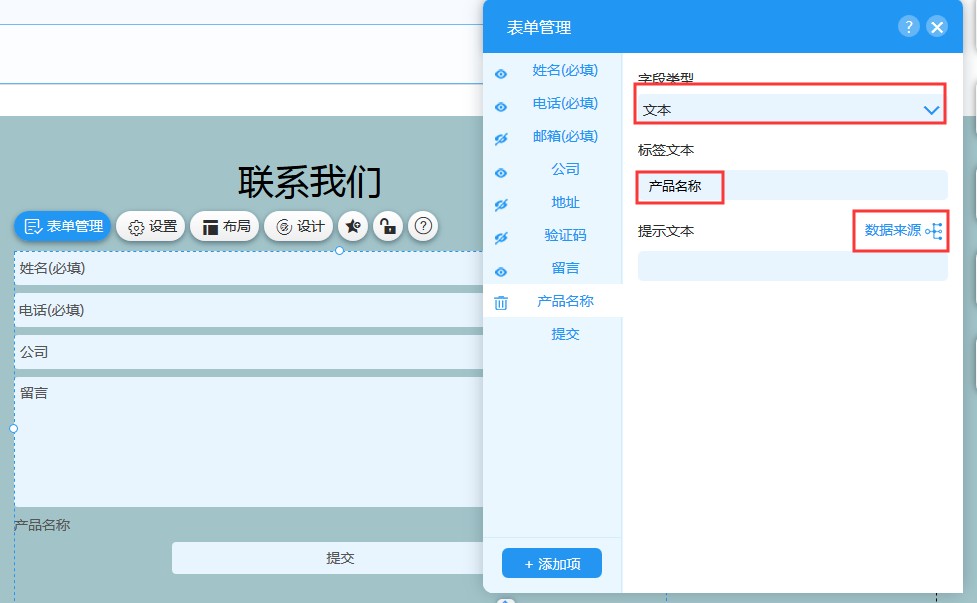977x603 pixels.
Task: Hide the 姓名(必填) field with eye icon
Action: click(x=501, y=74)
